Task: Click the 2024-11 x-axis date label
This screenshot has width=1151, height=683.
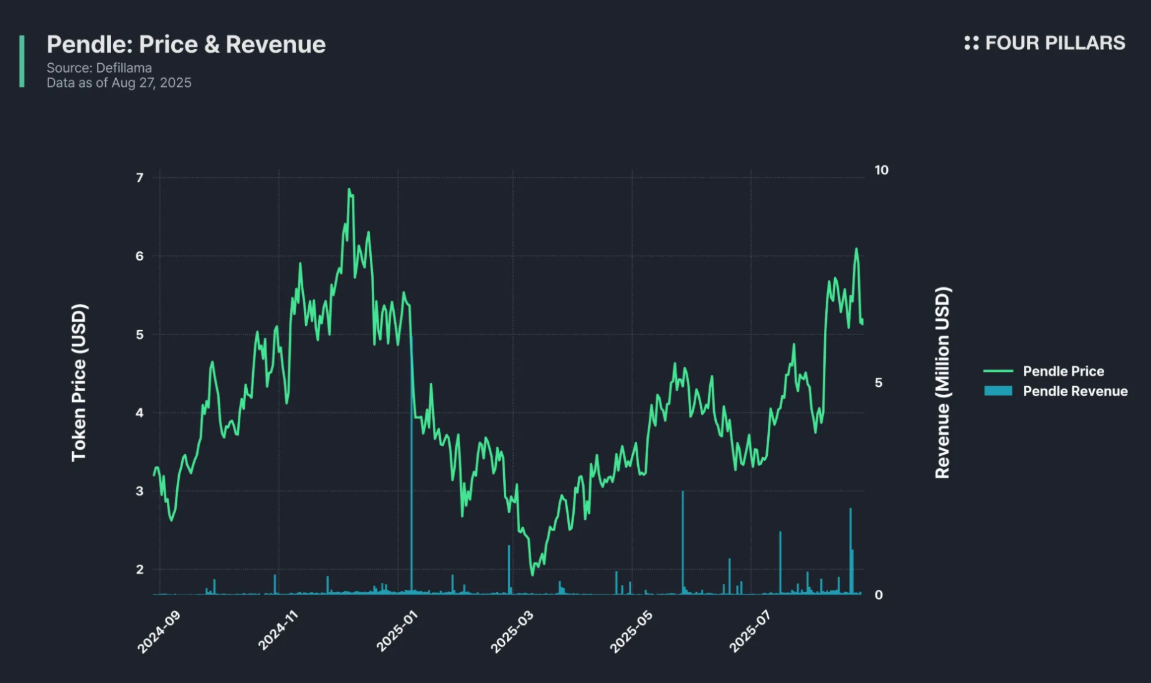Action: coord(279,632)
